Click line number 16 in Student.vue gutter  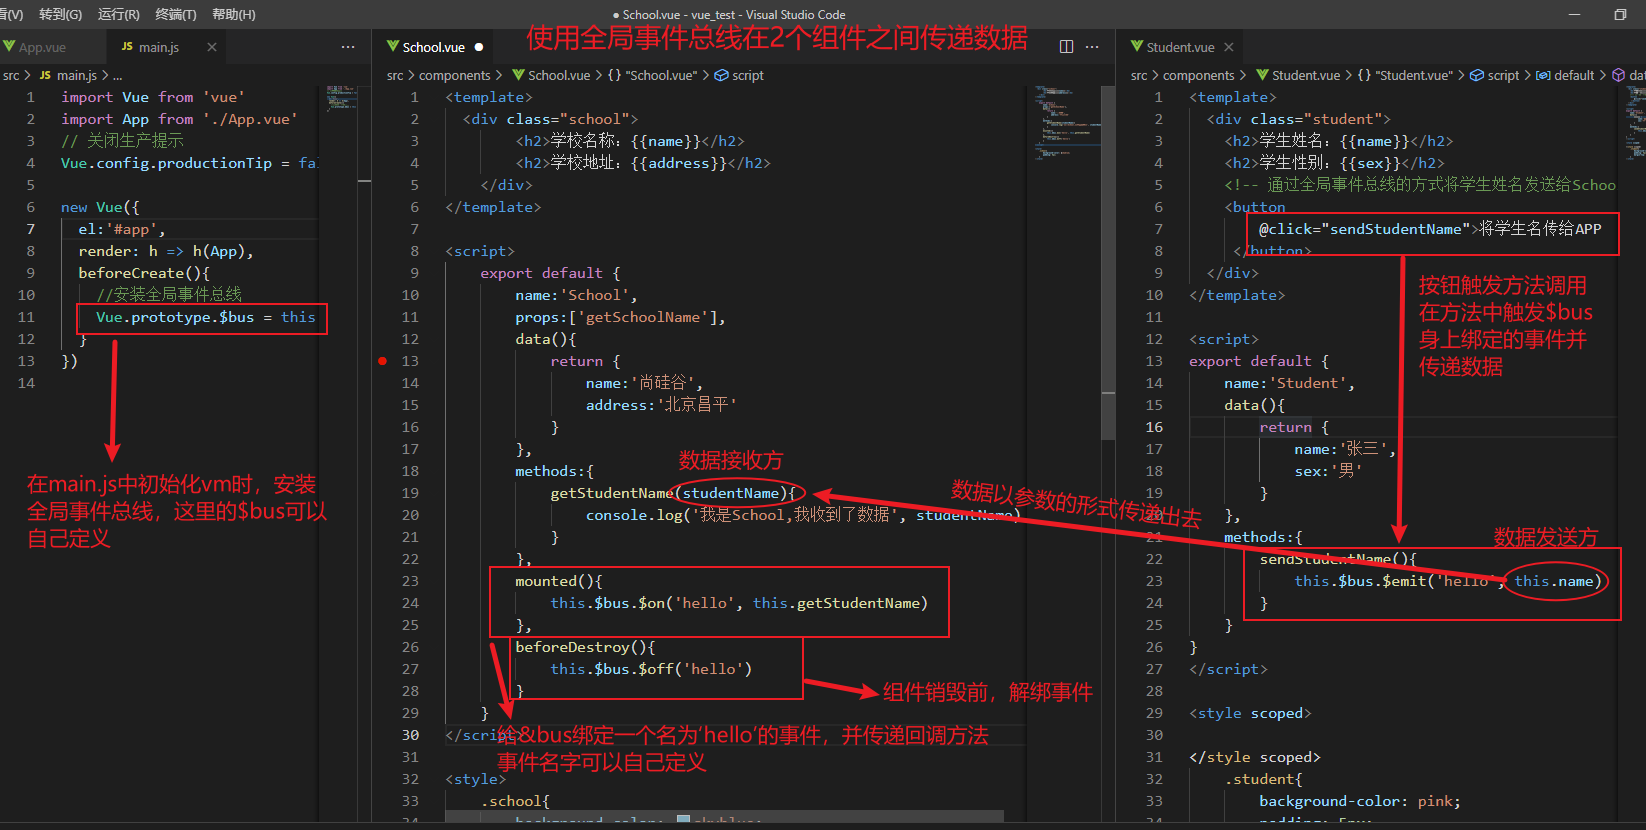pos(1154,427)
